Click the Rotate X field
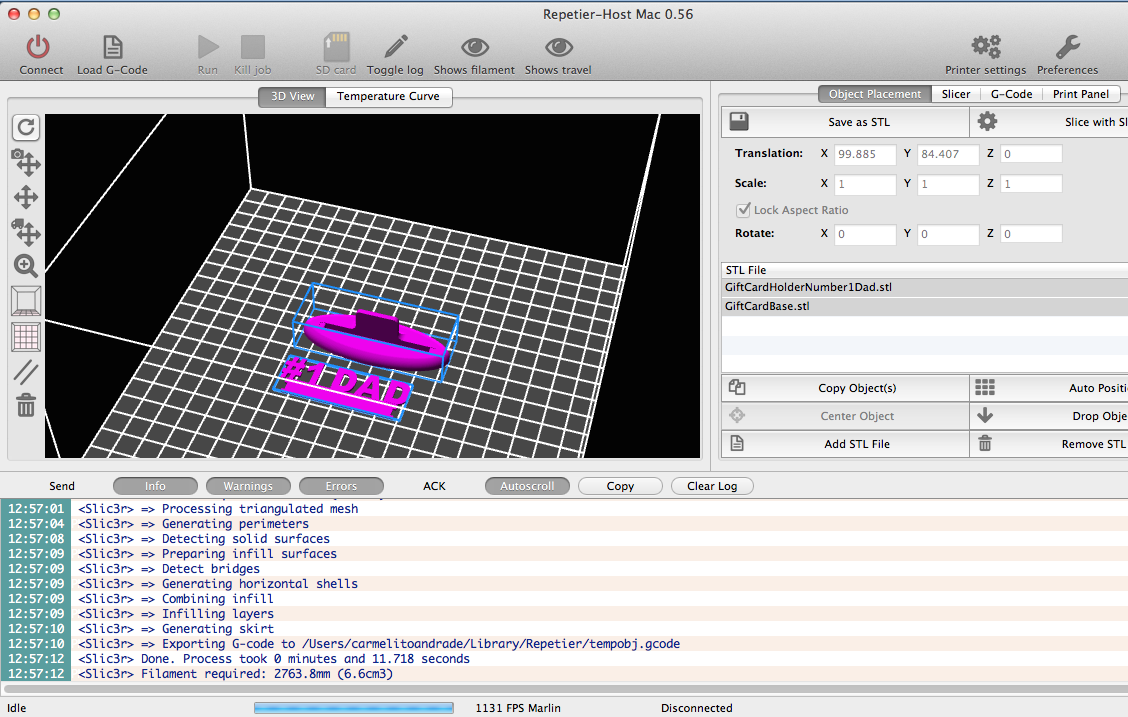The image size is (1128, 717). [x=865, y=234]
